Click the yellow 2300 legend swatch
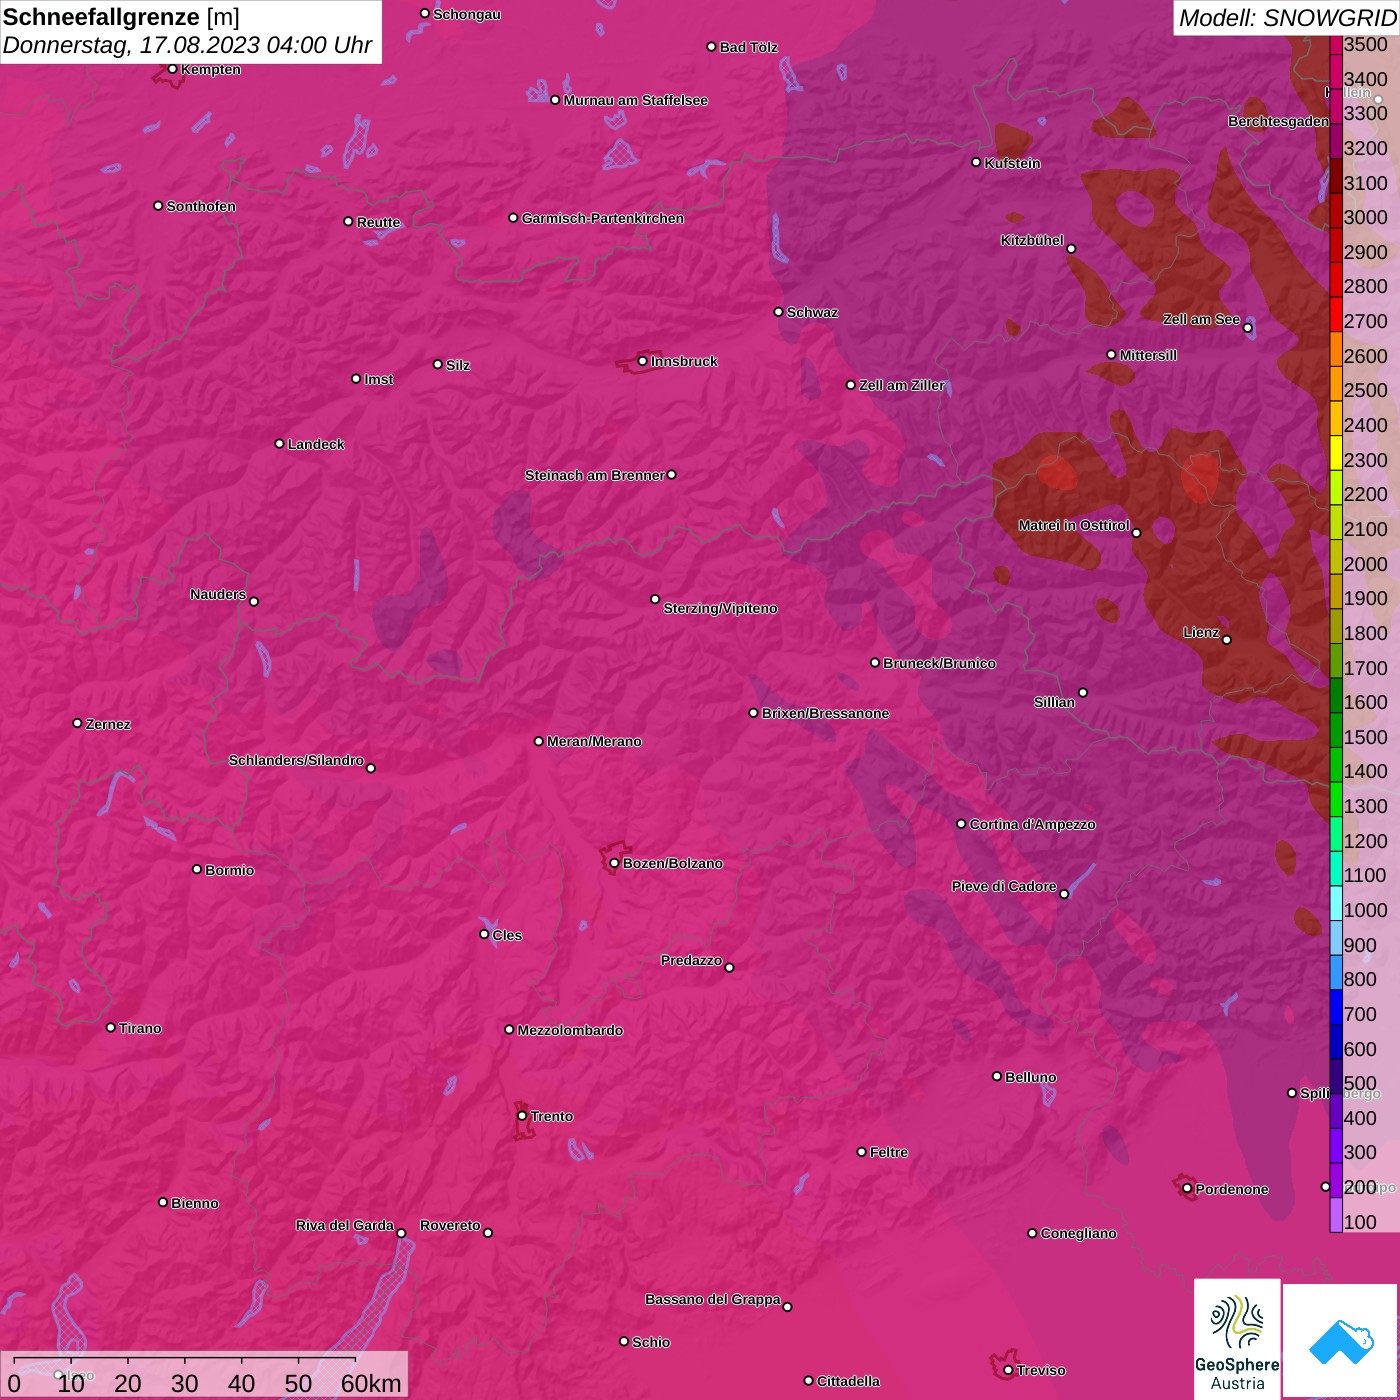 click(1336, 453)
